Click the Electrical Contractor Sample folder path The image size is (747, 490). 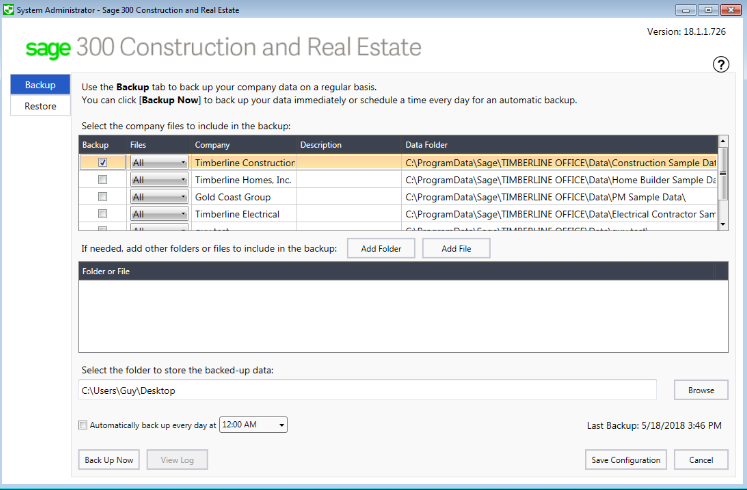pos(560,214)
